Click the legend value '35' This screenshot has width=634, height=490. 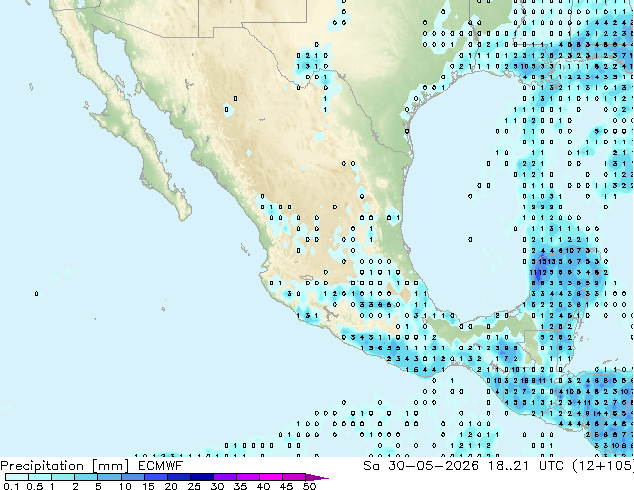240,486
